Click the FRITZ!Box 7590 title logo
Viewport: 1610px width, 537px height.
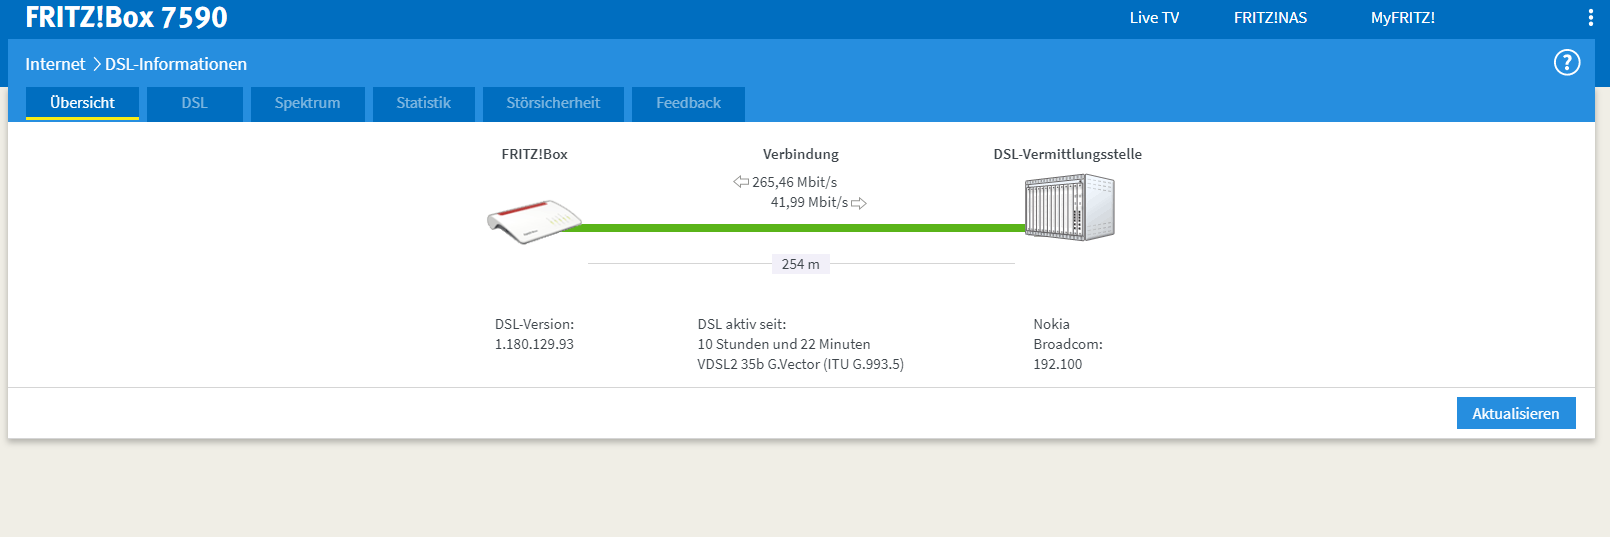click(126, 17)
